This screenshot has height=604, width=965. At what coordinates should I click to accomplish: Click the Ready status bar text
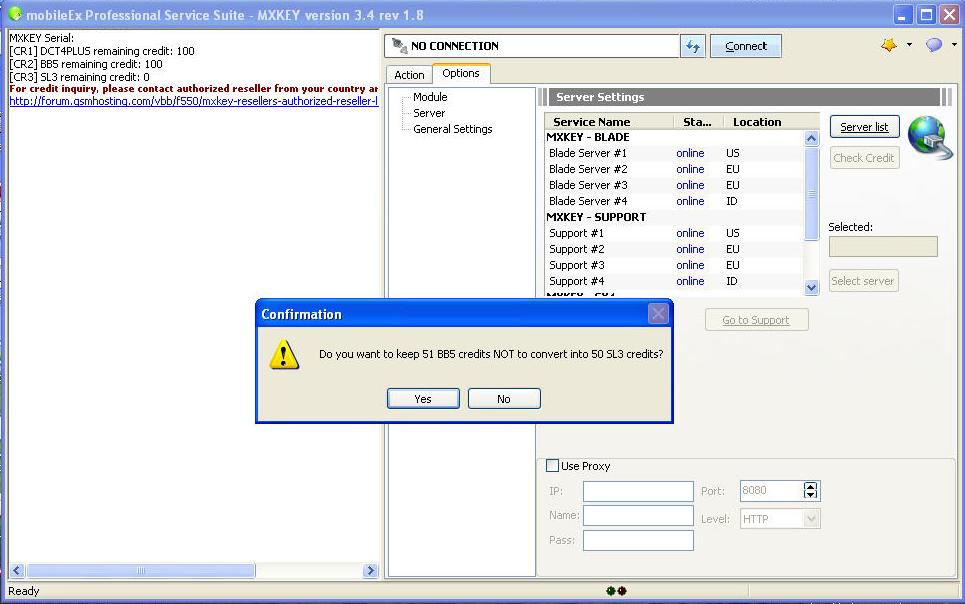pyautogui.click(x=23, y=591)
